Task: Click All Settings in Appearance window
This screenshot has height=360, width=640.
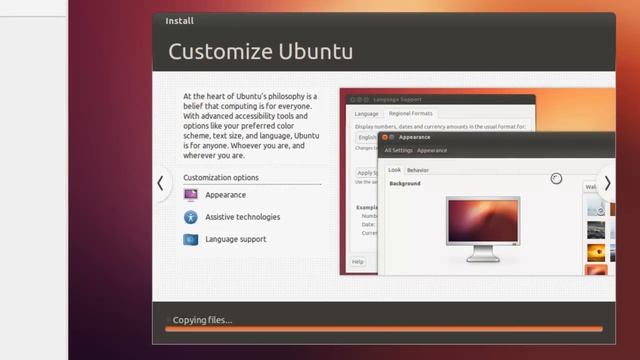Action: coord(398,150)
